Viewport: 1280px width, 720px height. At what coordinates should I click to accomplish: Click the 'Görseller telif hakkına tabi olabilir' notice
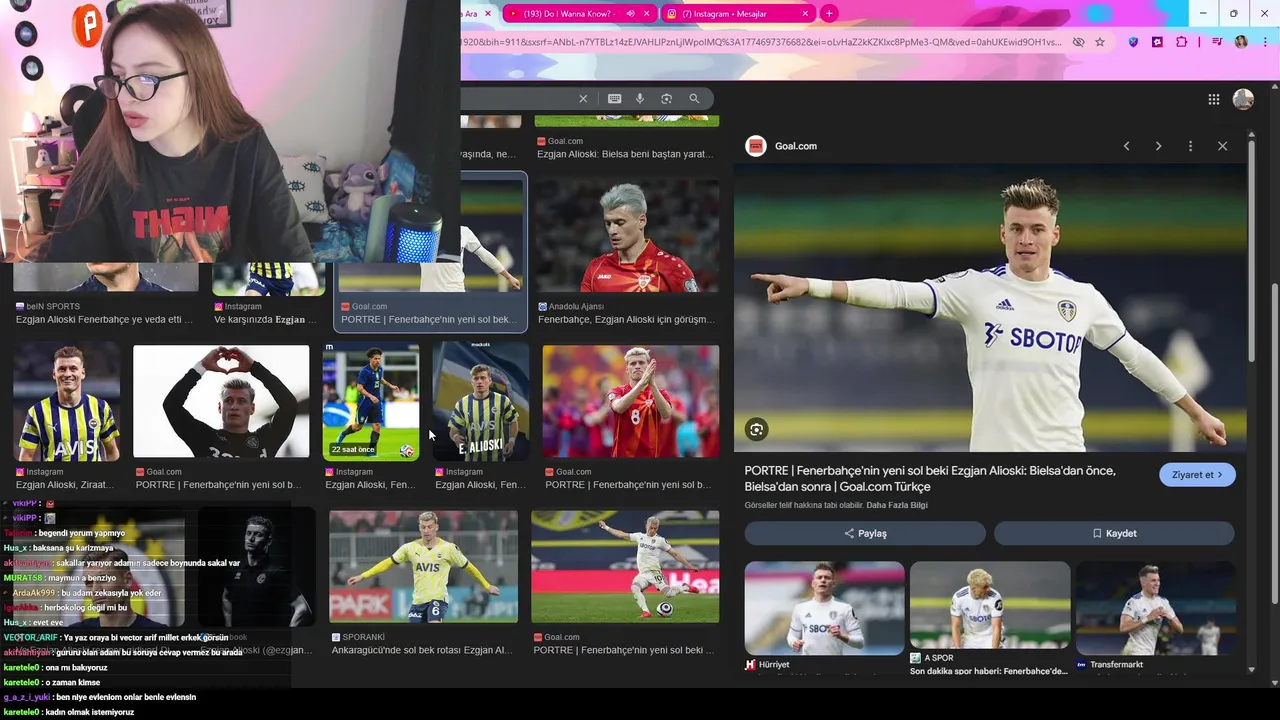[x=804, y=505]
